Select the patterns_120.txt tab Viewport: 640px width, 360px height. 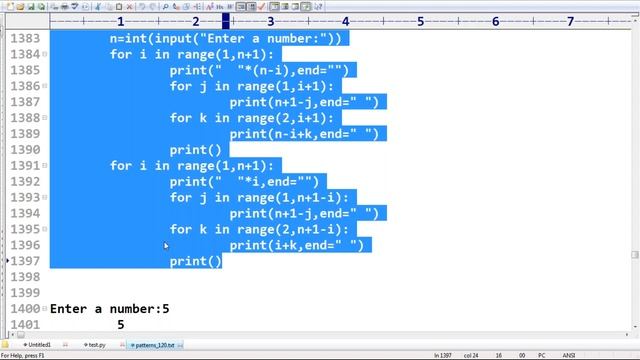(x=155, y=345)
